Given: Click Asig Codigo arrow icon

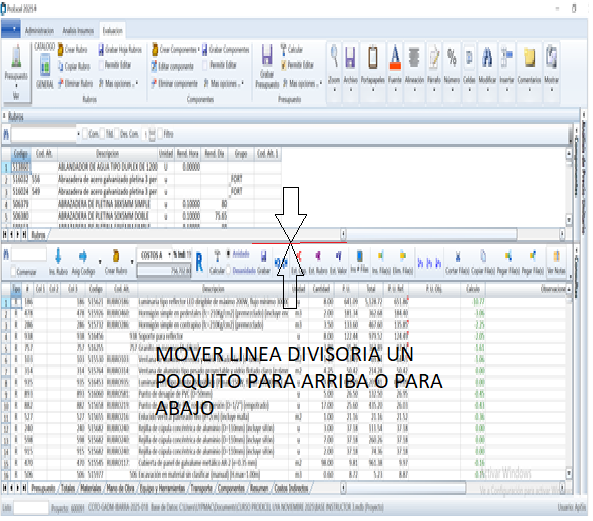Looking at the screenshot, I should 82,256.
